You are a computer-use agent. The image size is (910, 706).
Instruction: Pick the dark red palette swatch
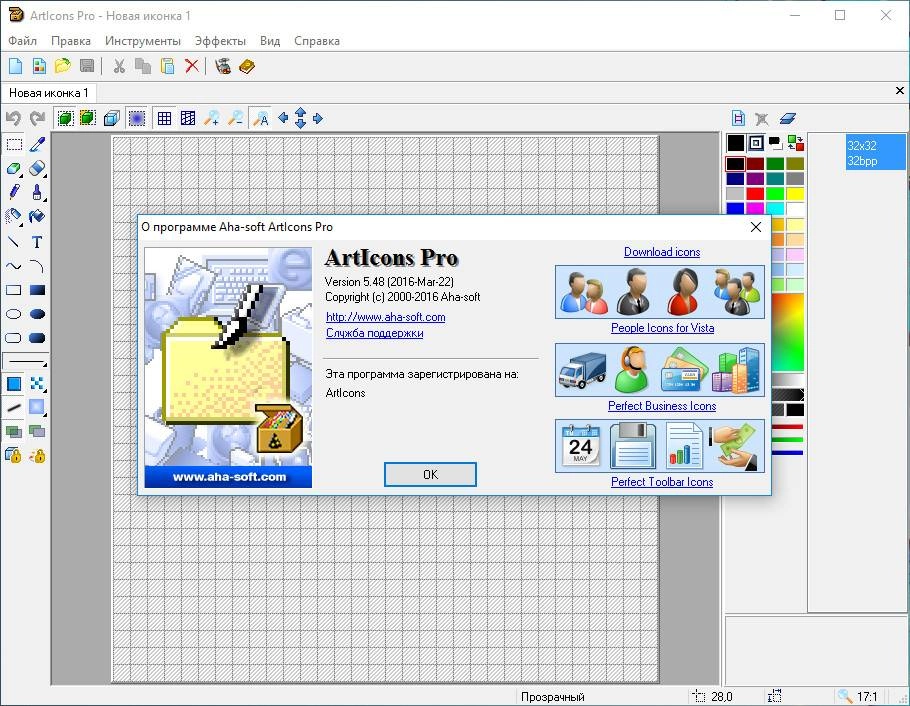(x=755, y=164)
